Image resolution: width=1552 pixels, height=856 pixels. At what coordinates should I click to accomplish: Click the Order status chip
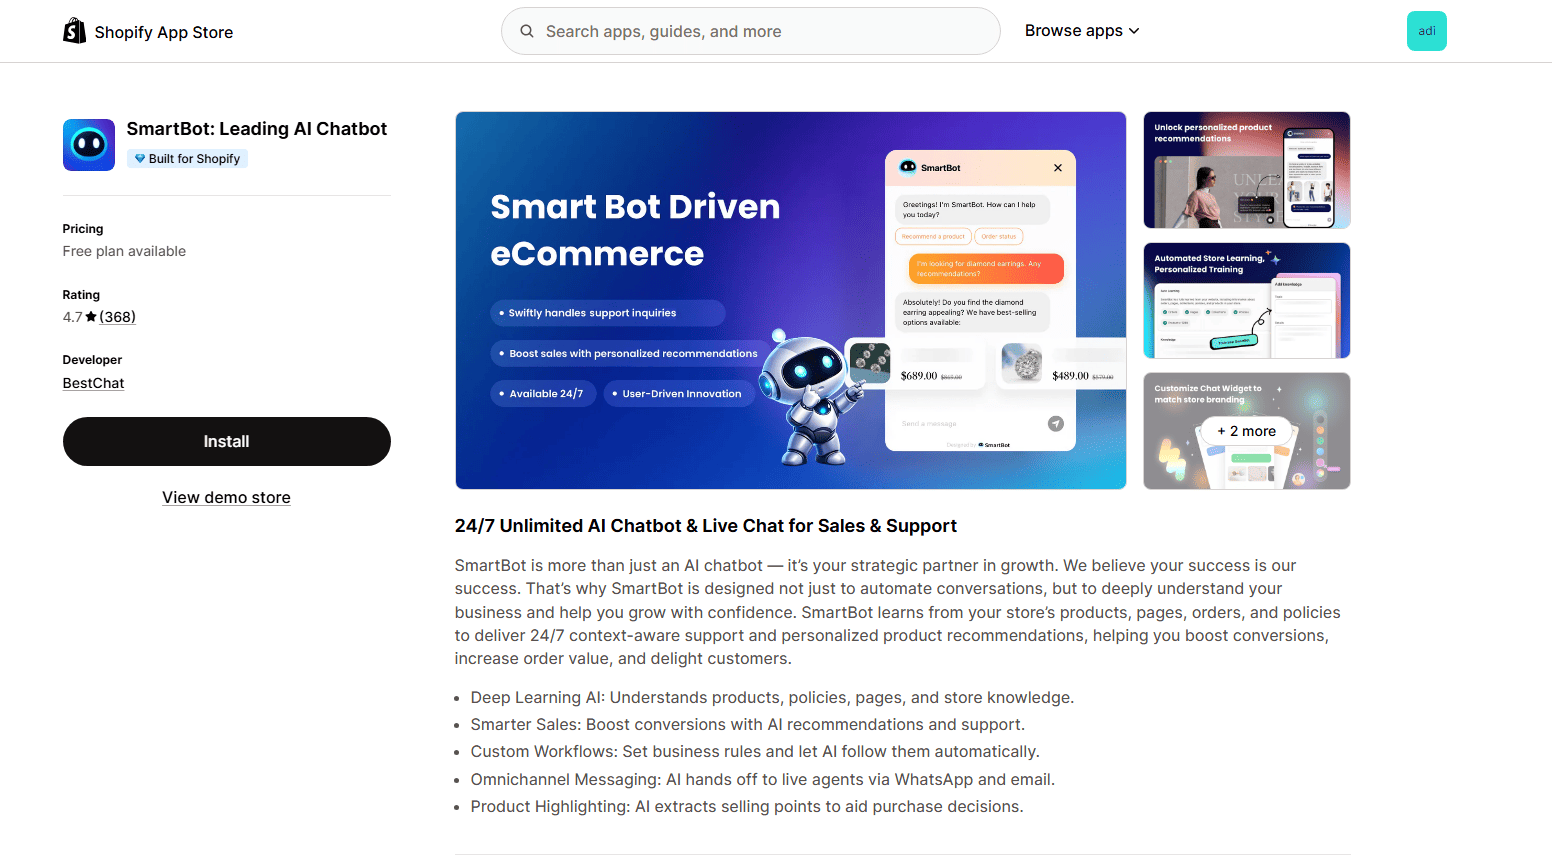[x=998, y=237]
